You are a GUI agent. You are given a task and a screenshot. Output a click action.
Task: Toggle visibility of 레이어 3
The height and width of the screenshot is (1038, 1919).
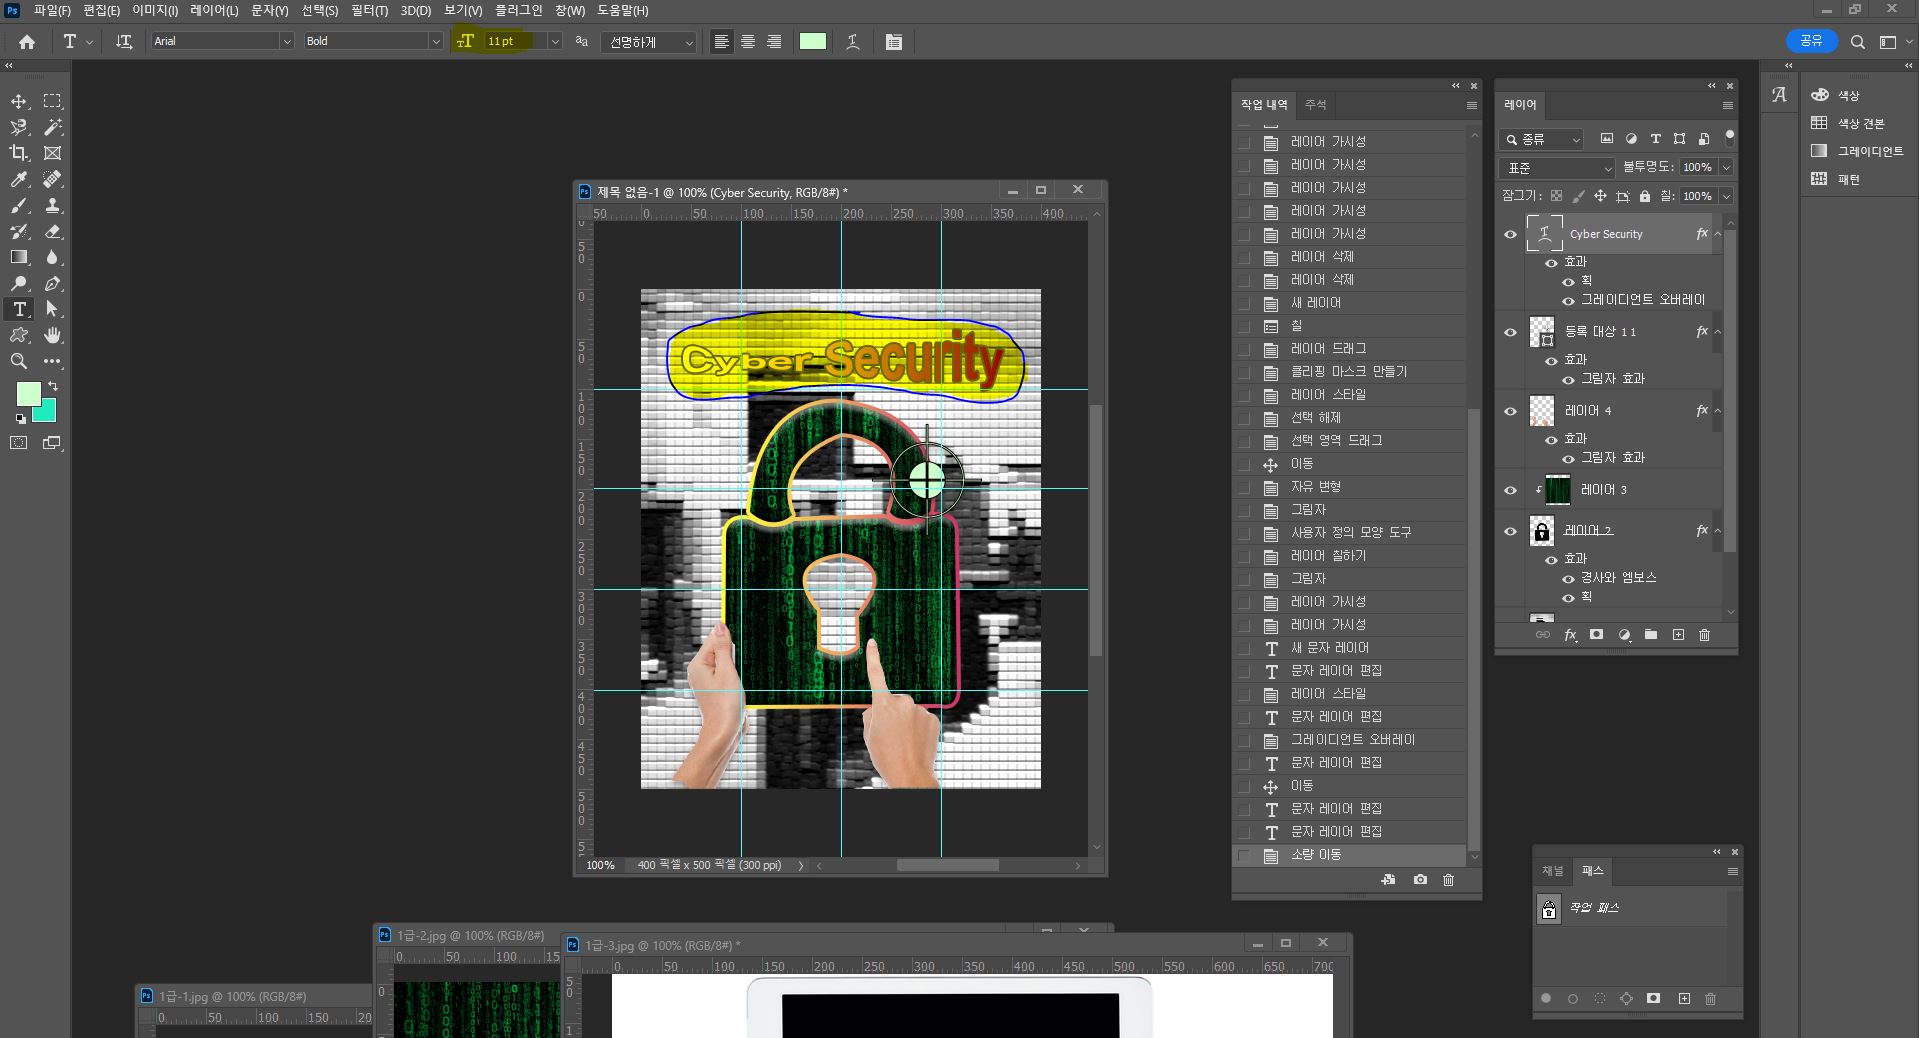(x=1510, y=490)
